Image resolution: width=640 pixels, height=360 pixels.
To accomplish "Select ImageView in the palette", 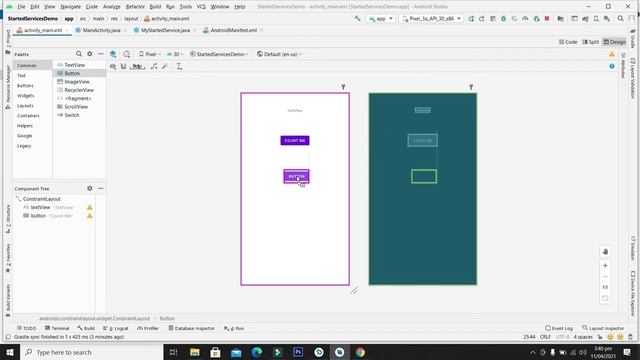I will (x=77, y=82).
